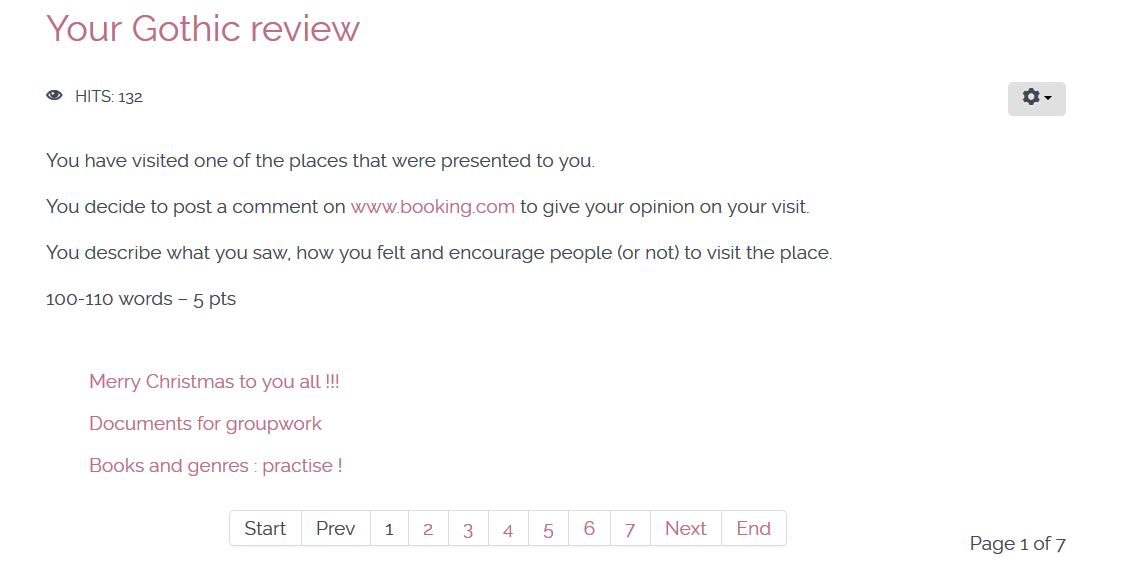Open page 6 of the list
This screenshot has width=1134, height=576.
pyautogui.click(x=589, y=528)
